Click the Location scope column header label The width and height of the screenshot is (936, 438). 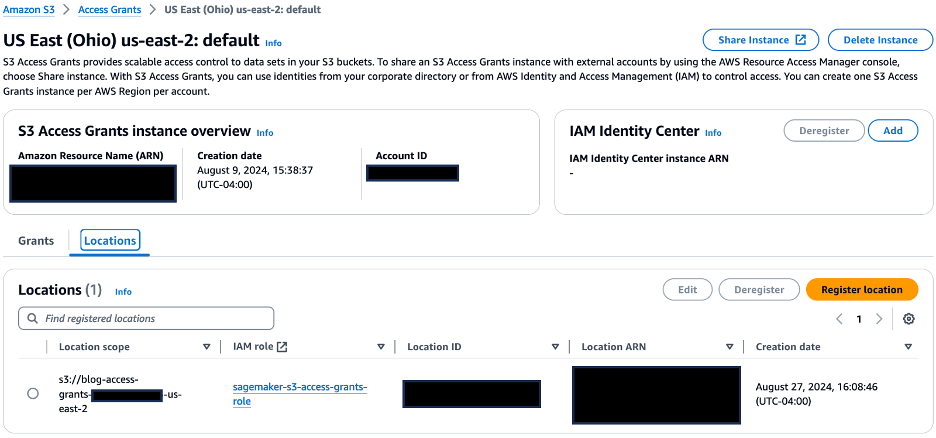(x=94, y=347)
